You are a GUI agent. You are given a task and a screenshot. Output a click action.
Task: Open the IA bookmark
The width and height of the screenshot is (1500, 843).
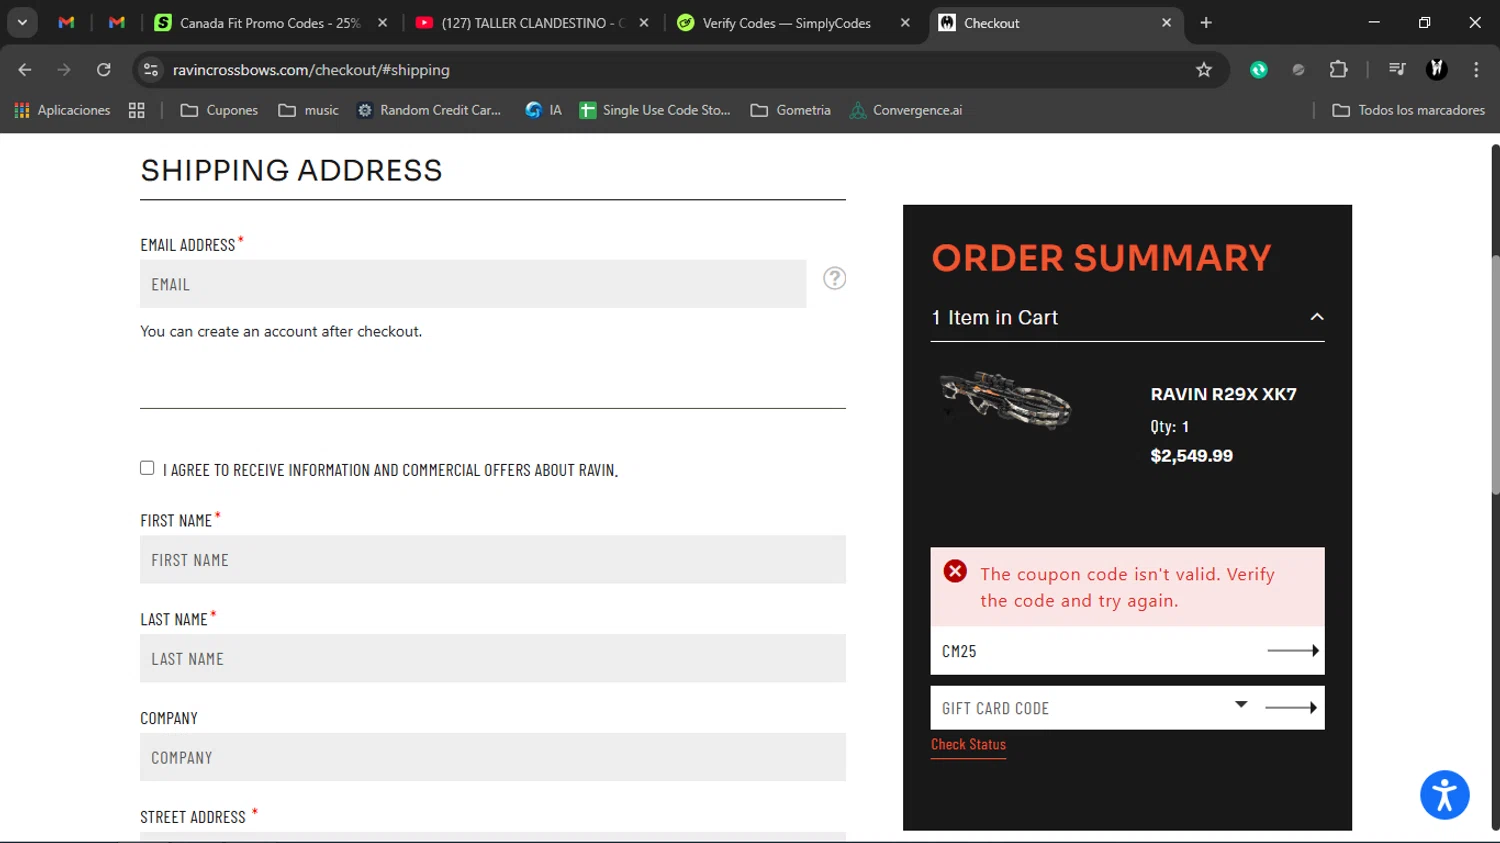pyautogui.click(x=544, y=110)
